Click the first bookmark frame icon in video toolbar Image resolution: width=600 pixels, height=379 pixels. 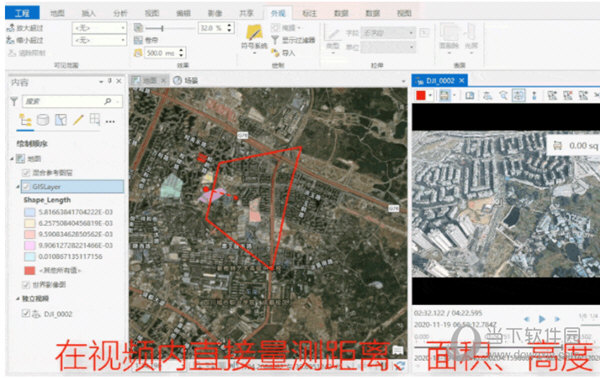(x=551, y=95)
